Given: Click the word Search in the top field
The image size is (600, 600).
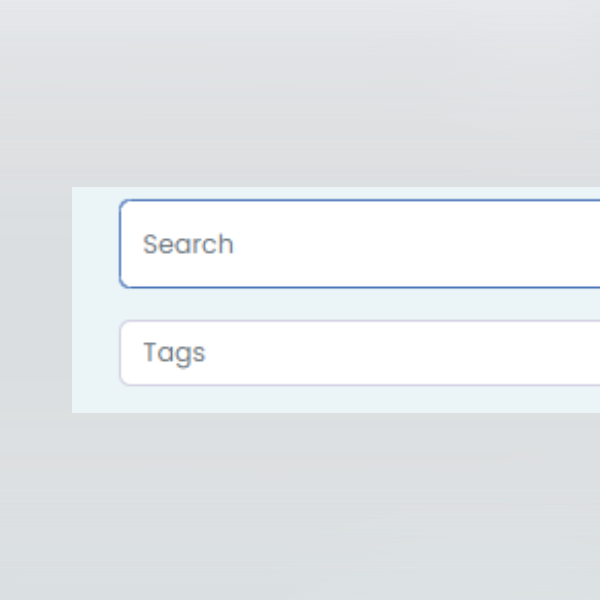Looking at the screenshot, I should [188, 244].
